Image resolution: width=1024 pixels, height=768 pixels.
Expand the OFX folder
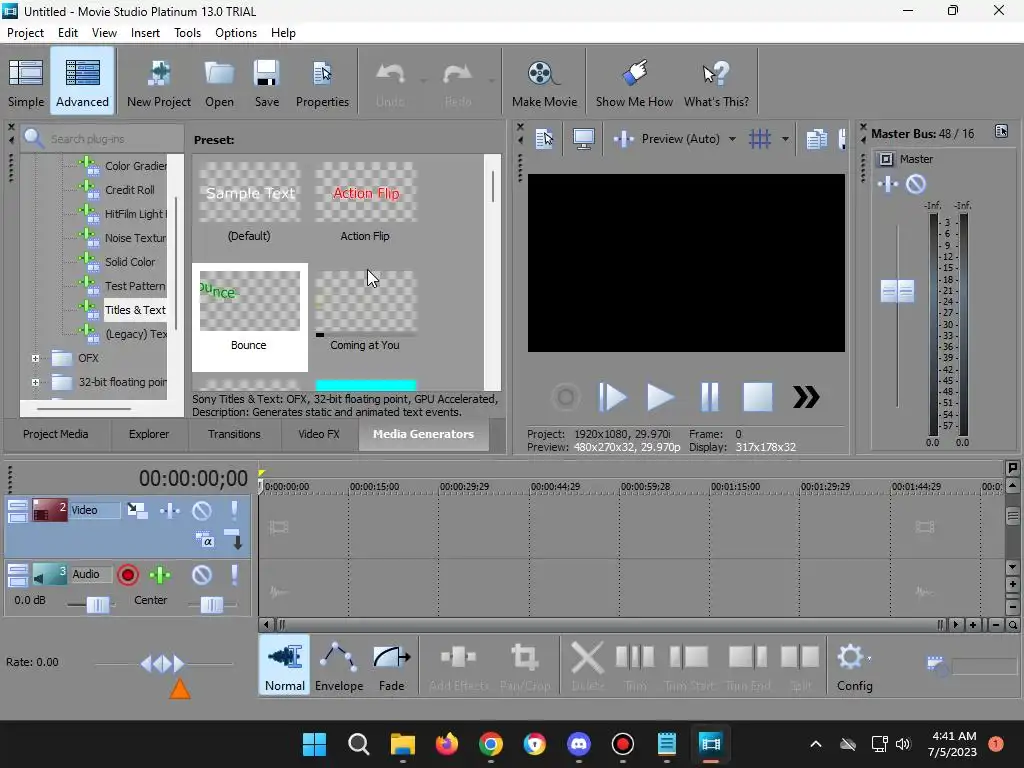pyautogui.click(x=35, y=358)
